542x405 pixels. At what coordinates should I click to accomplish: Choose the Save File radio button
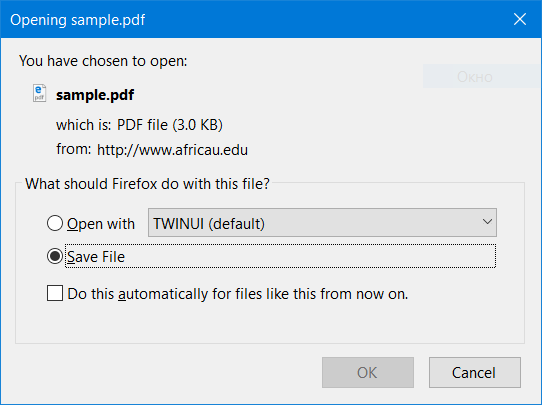[x=55, y=256]
